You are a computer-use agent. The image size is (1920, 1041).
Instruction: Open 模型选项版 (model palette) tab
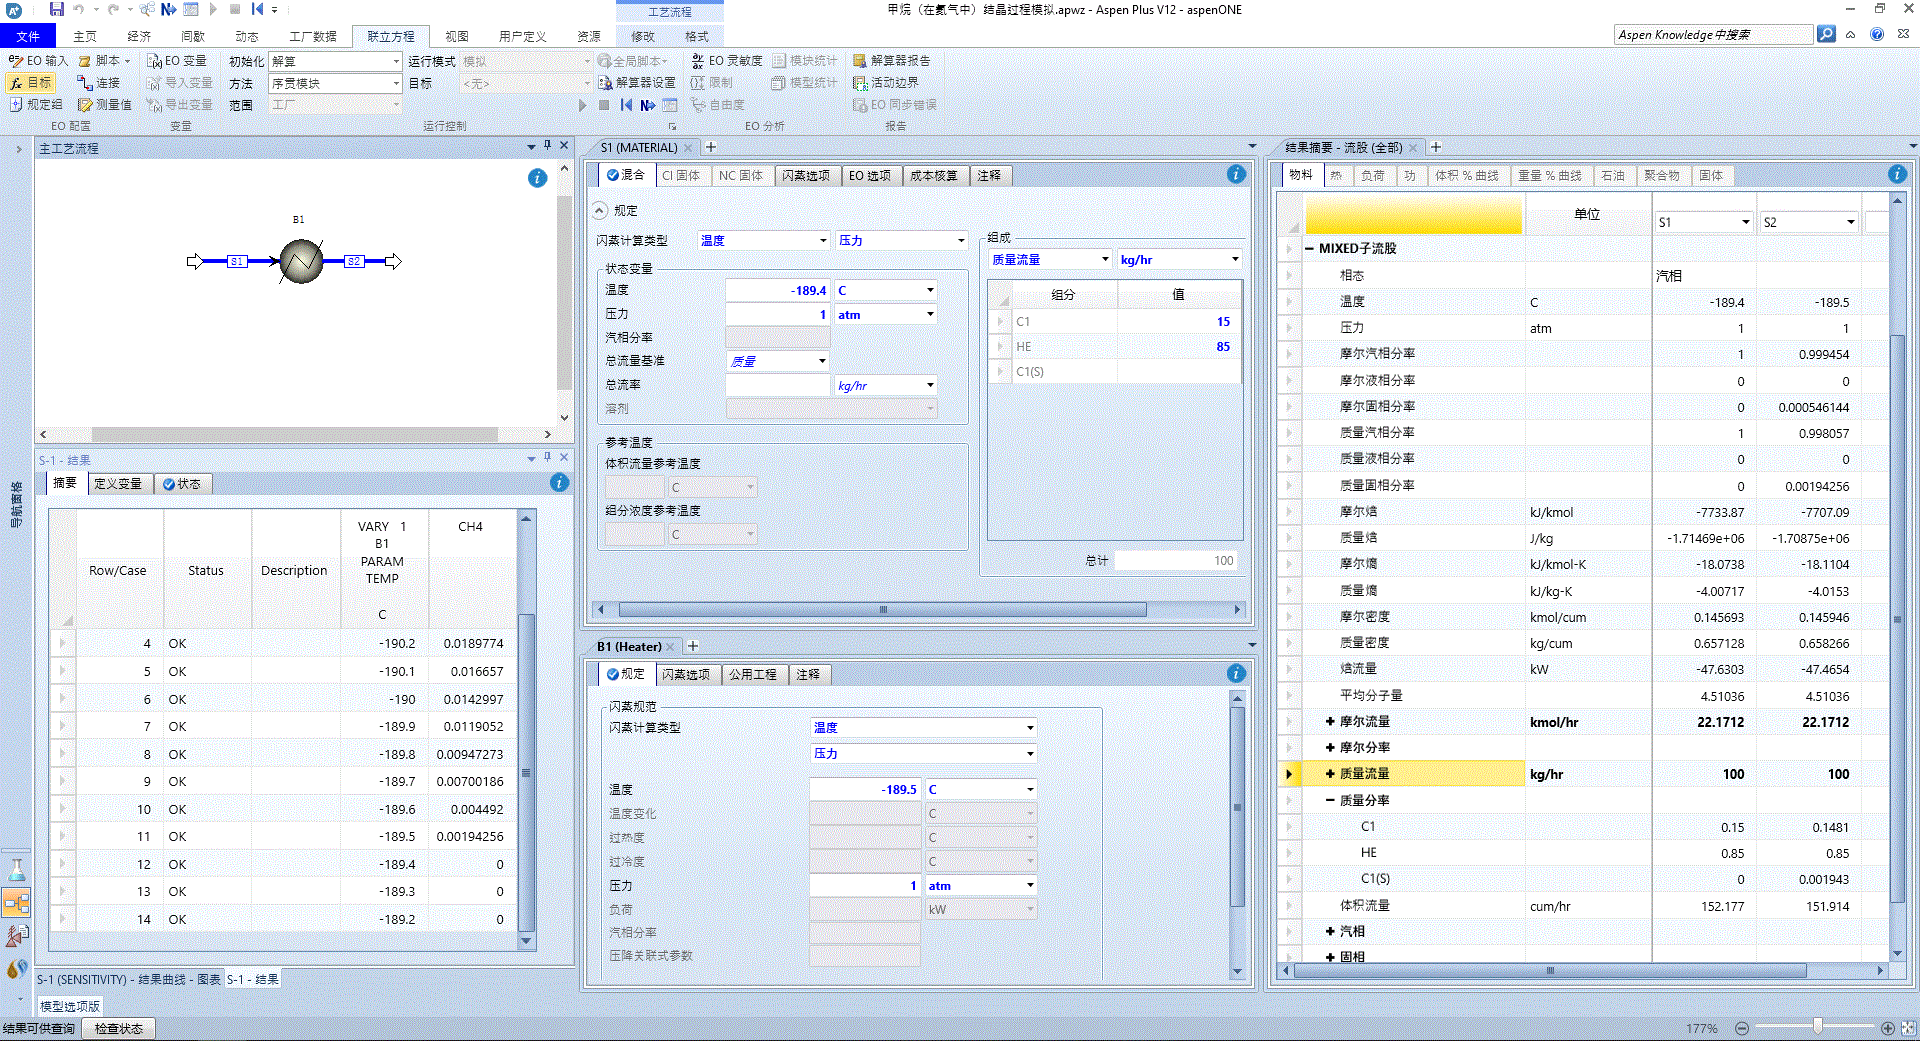coord(70,1006)
